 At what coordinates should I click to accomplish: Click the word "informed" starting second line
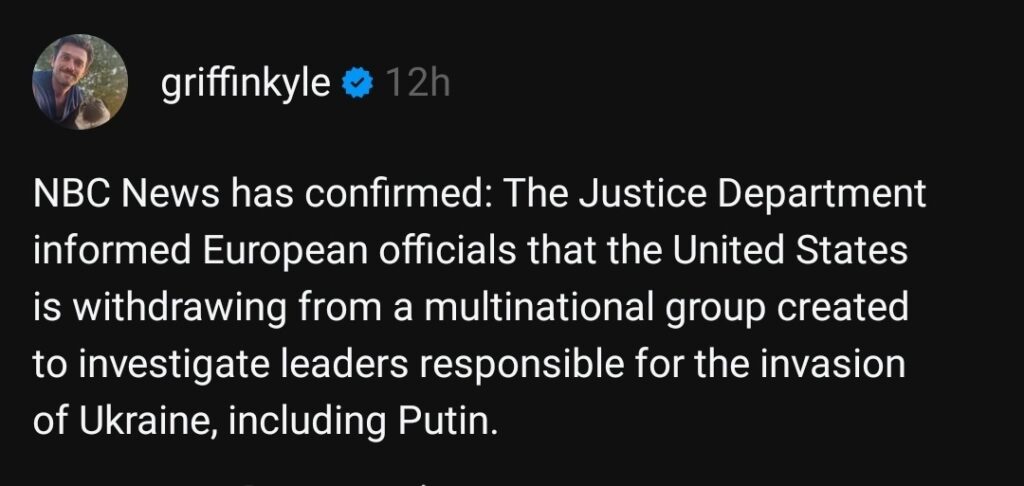click(x=107, y=251)
